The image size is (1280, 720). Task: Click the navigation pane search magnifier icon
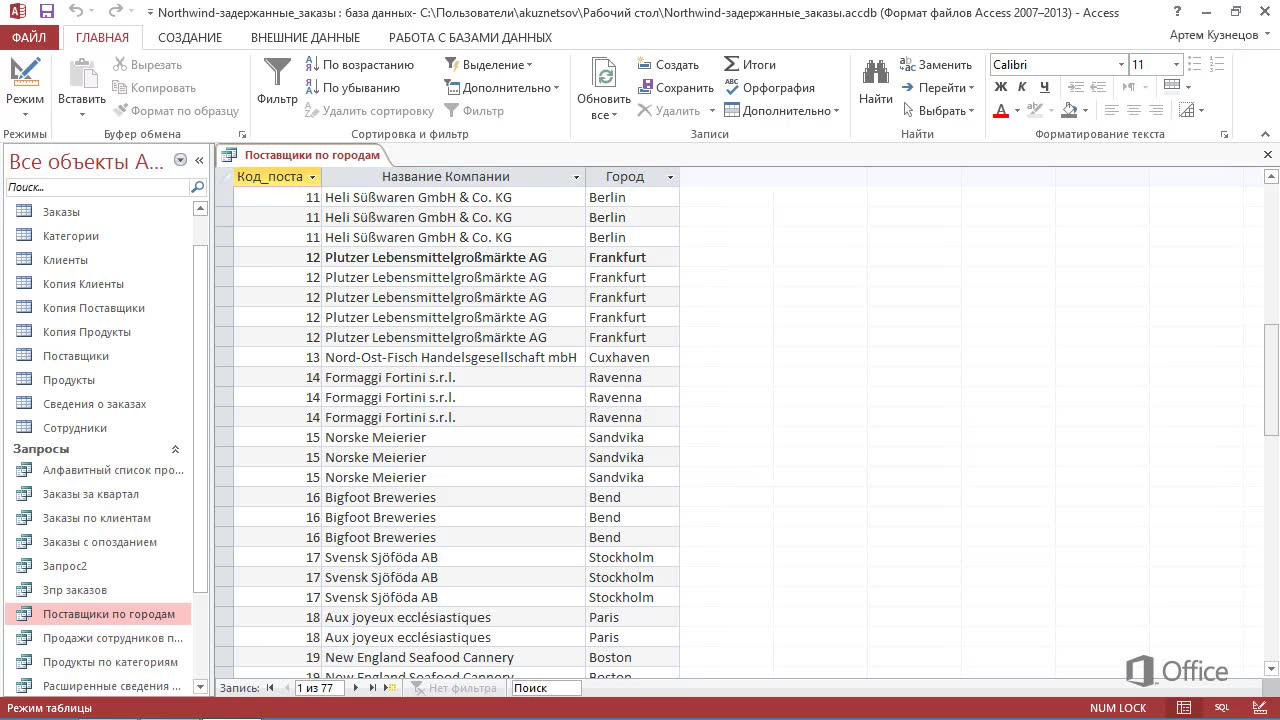pos(198,187)
